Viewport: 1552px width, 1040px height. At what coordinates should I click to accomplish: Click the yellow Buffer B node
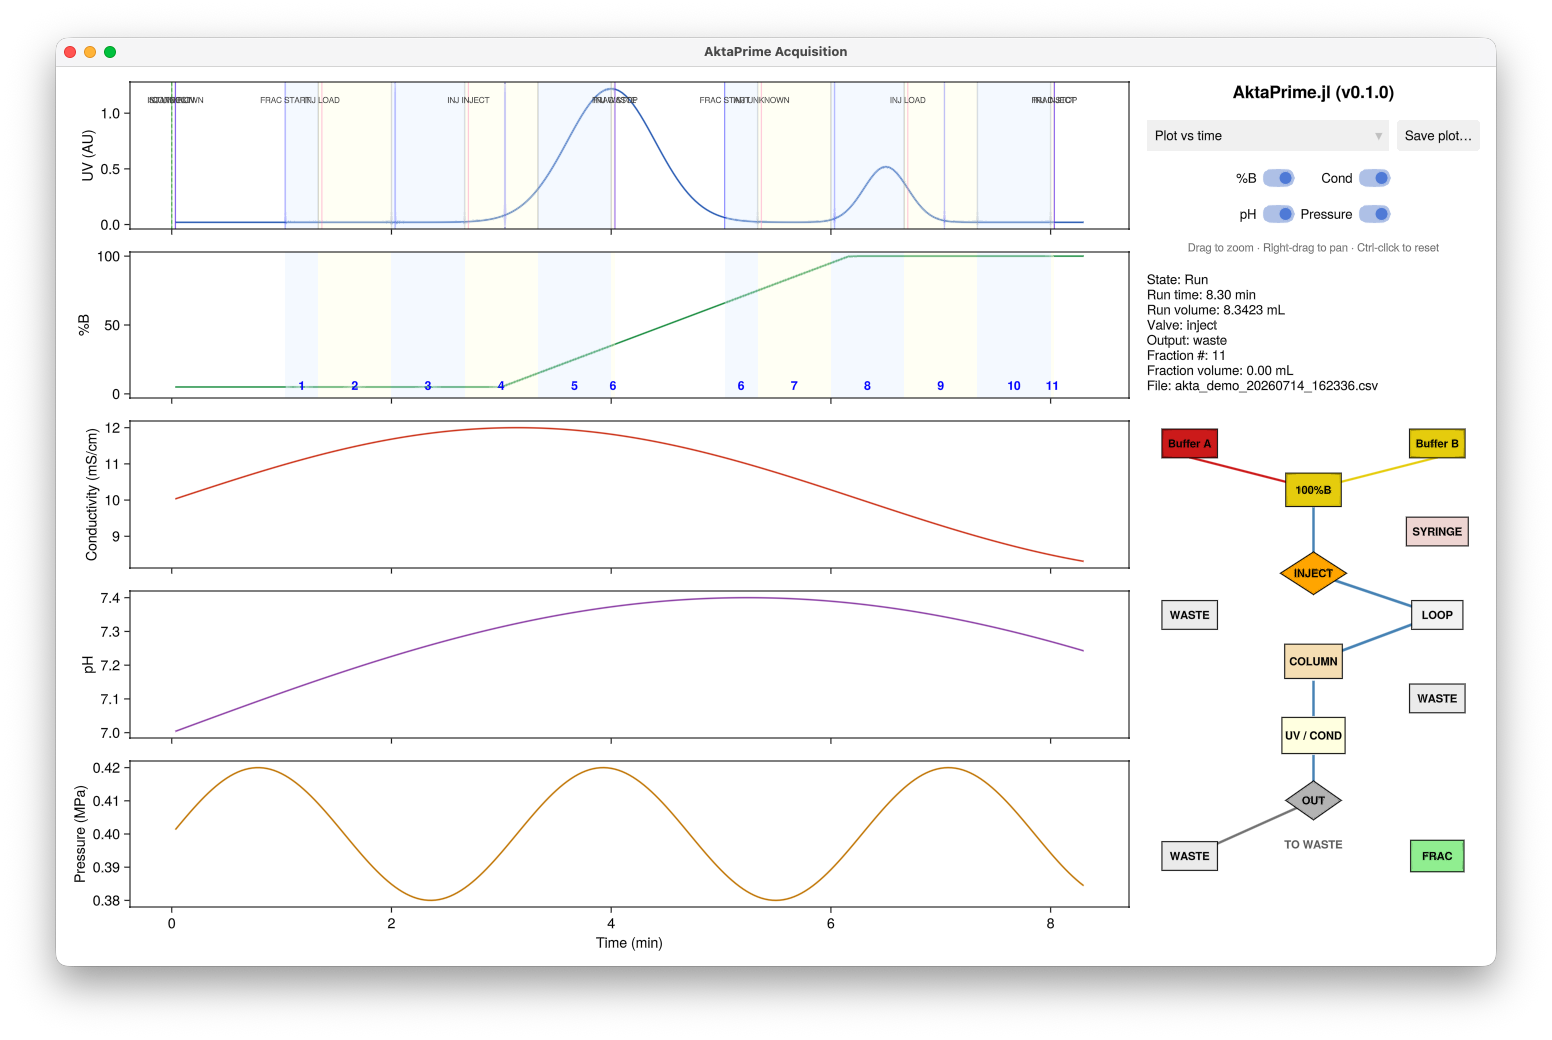click(x=1437, y=444)
